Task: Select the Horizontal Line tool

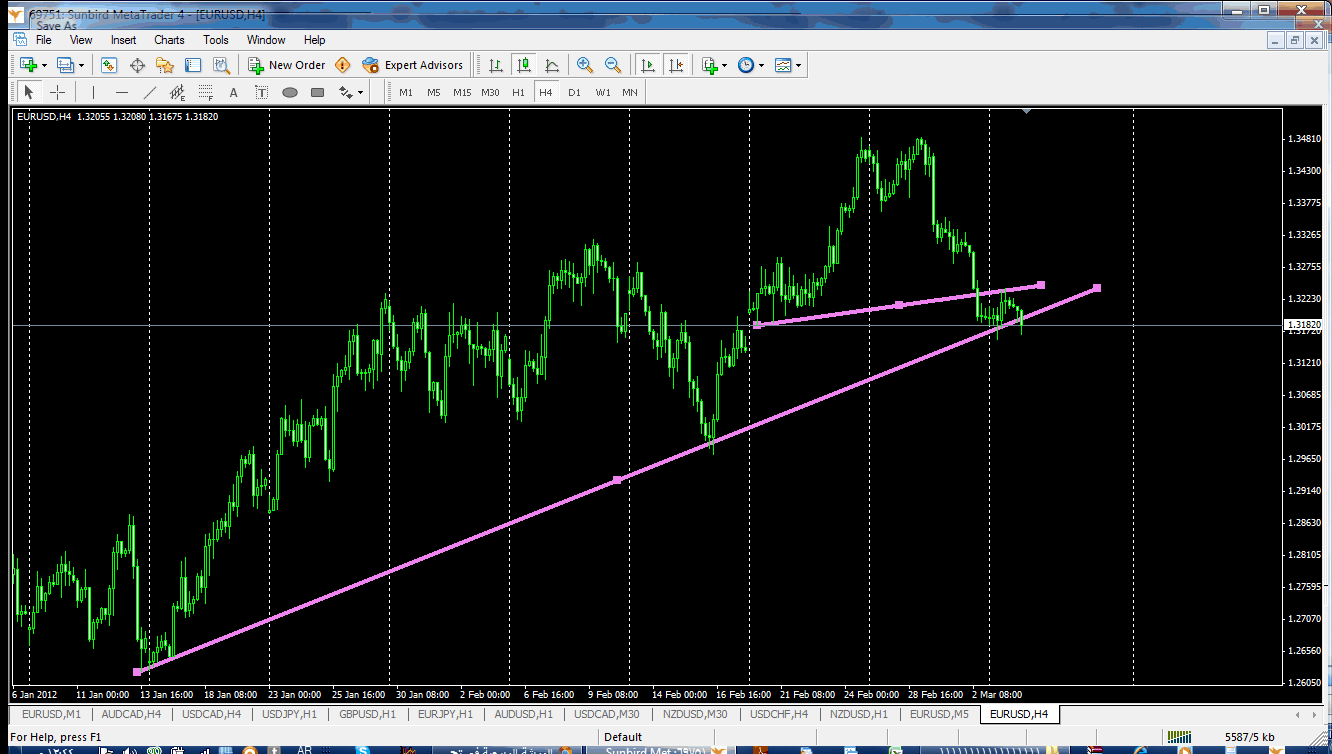Action: pyautogui.click(x=122, y=92)
